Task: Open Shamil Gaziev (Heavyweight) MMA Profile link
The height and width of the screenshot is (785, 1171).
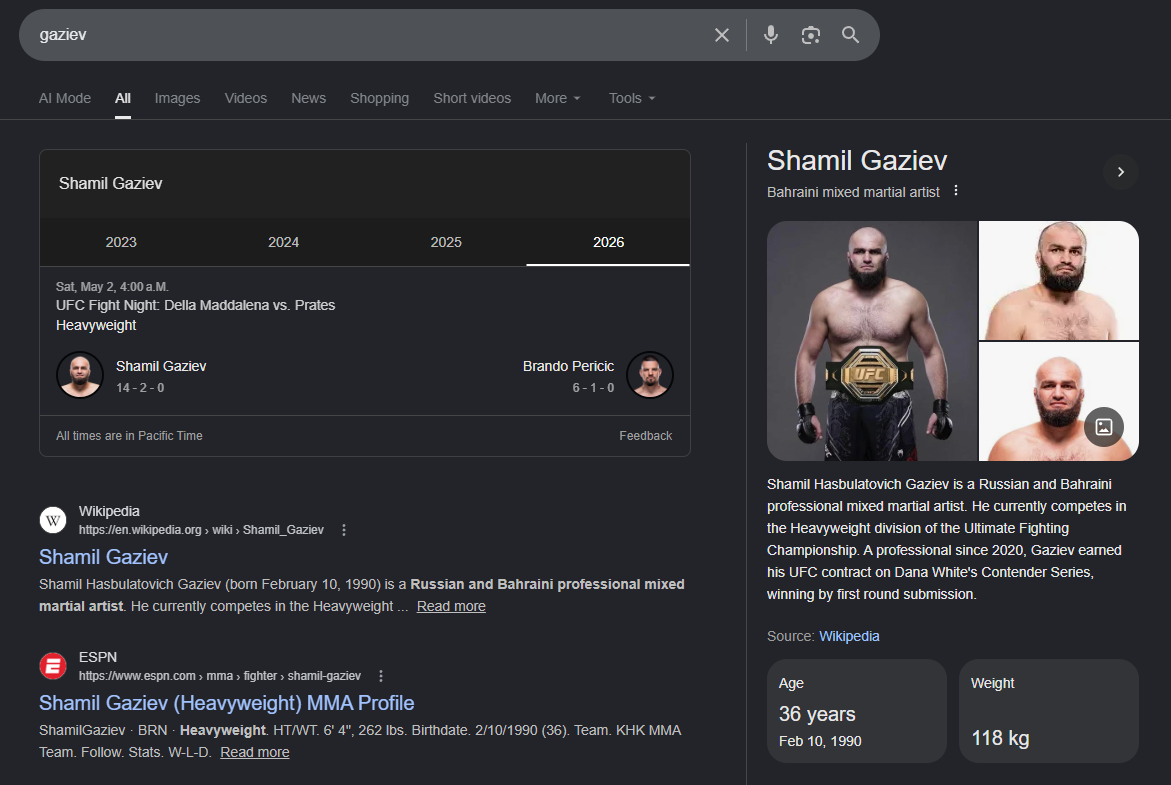Action: [x=226, y=703]
